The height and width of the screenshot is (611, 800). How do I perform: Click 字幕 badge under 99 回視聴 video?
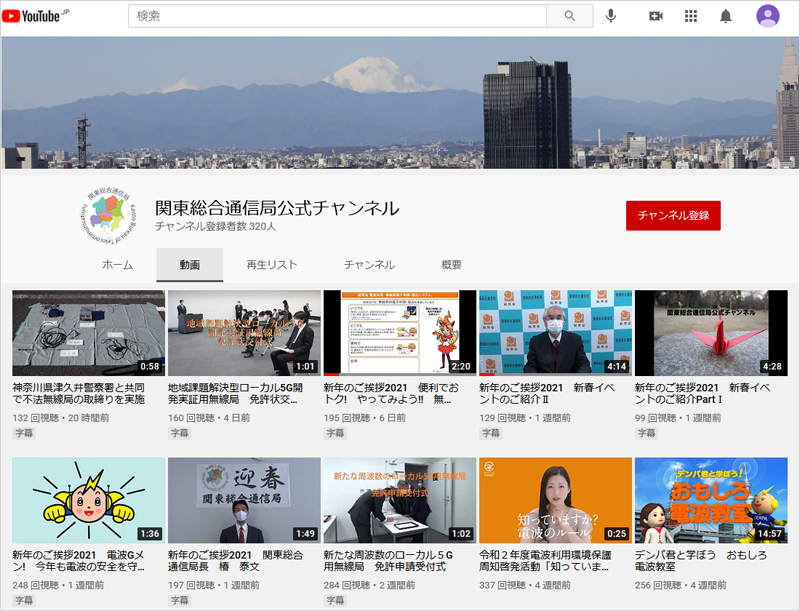point(646,433)
